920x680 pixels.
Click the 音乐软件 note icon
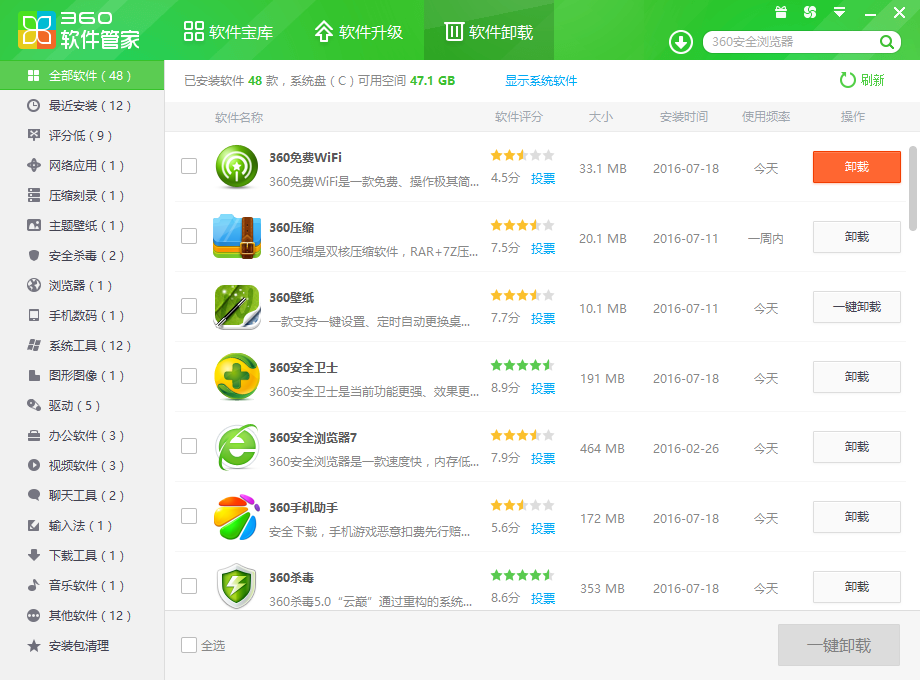point(33,586)
